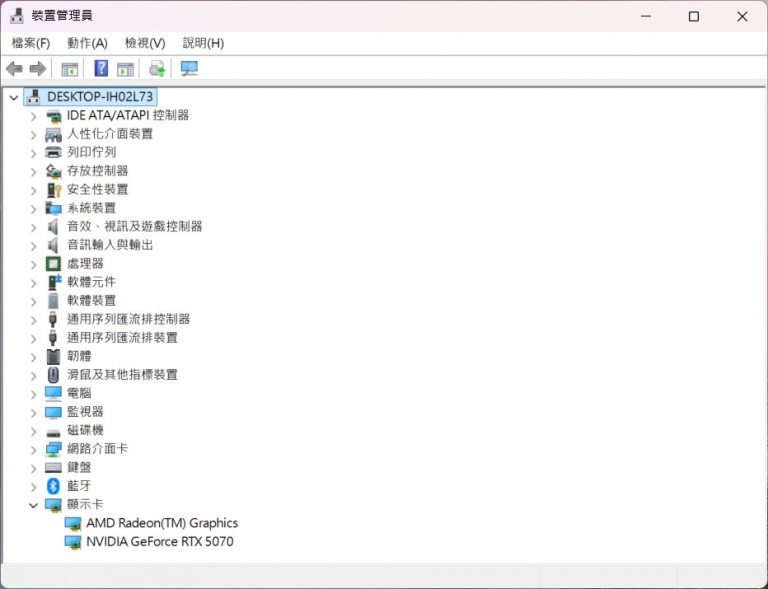Click the USB icon for 通用序列匯流排控制器
Viewport: 768px width, 589px height.
(x=53, y=319)
